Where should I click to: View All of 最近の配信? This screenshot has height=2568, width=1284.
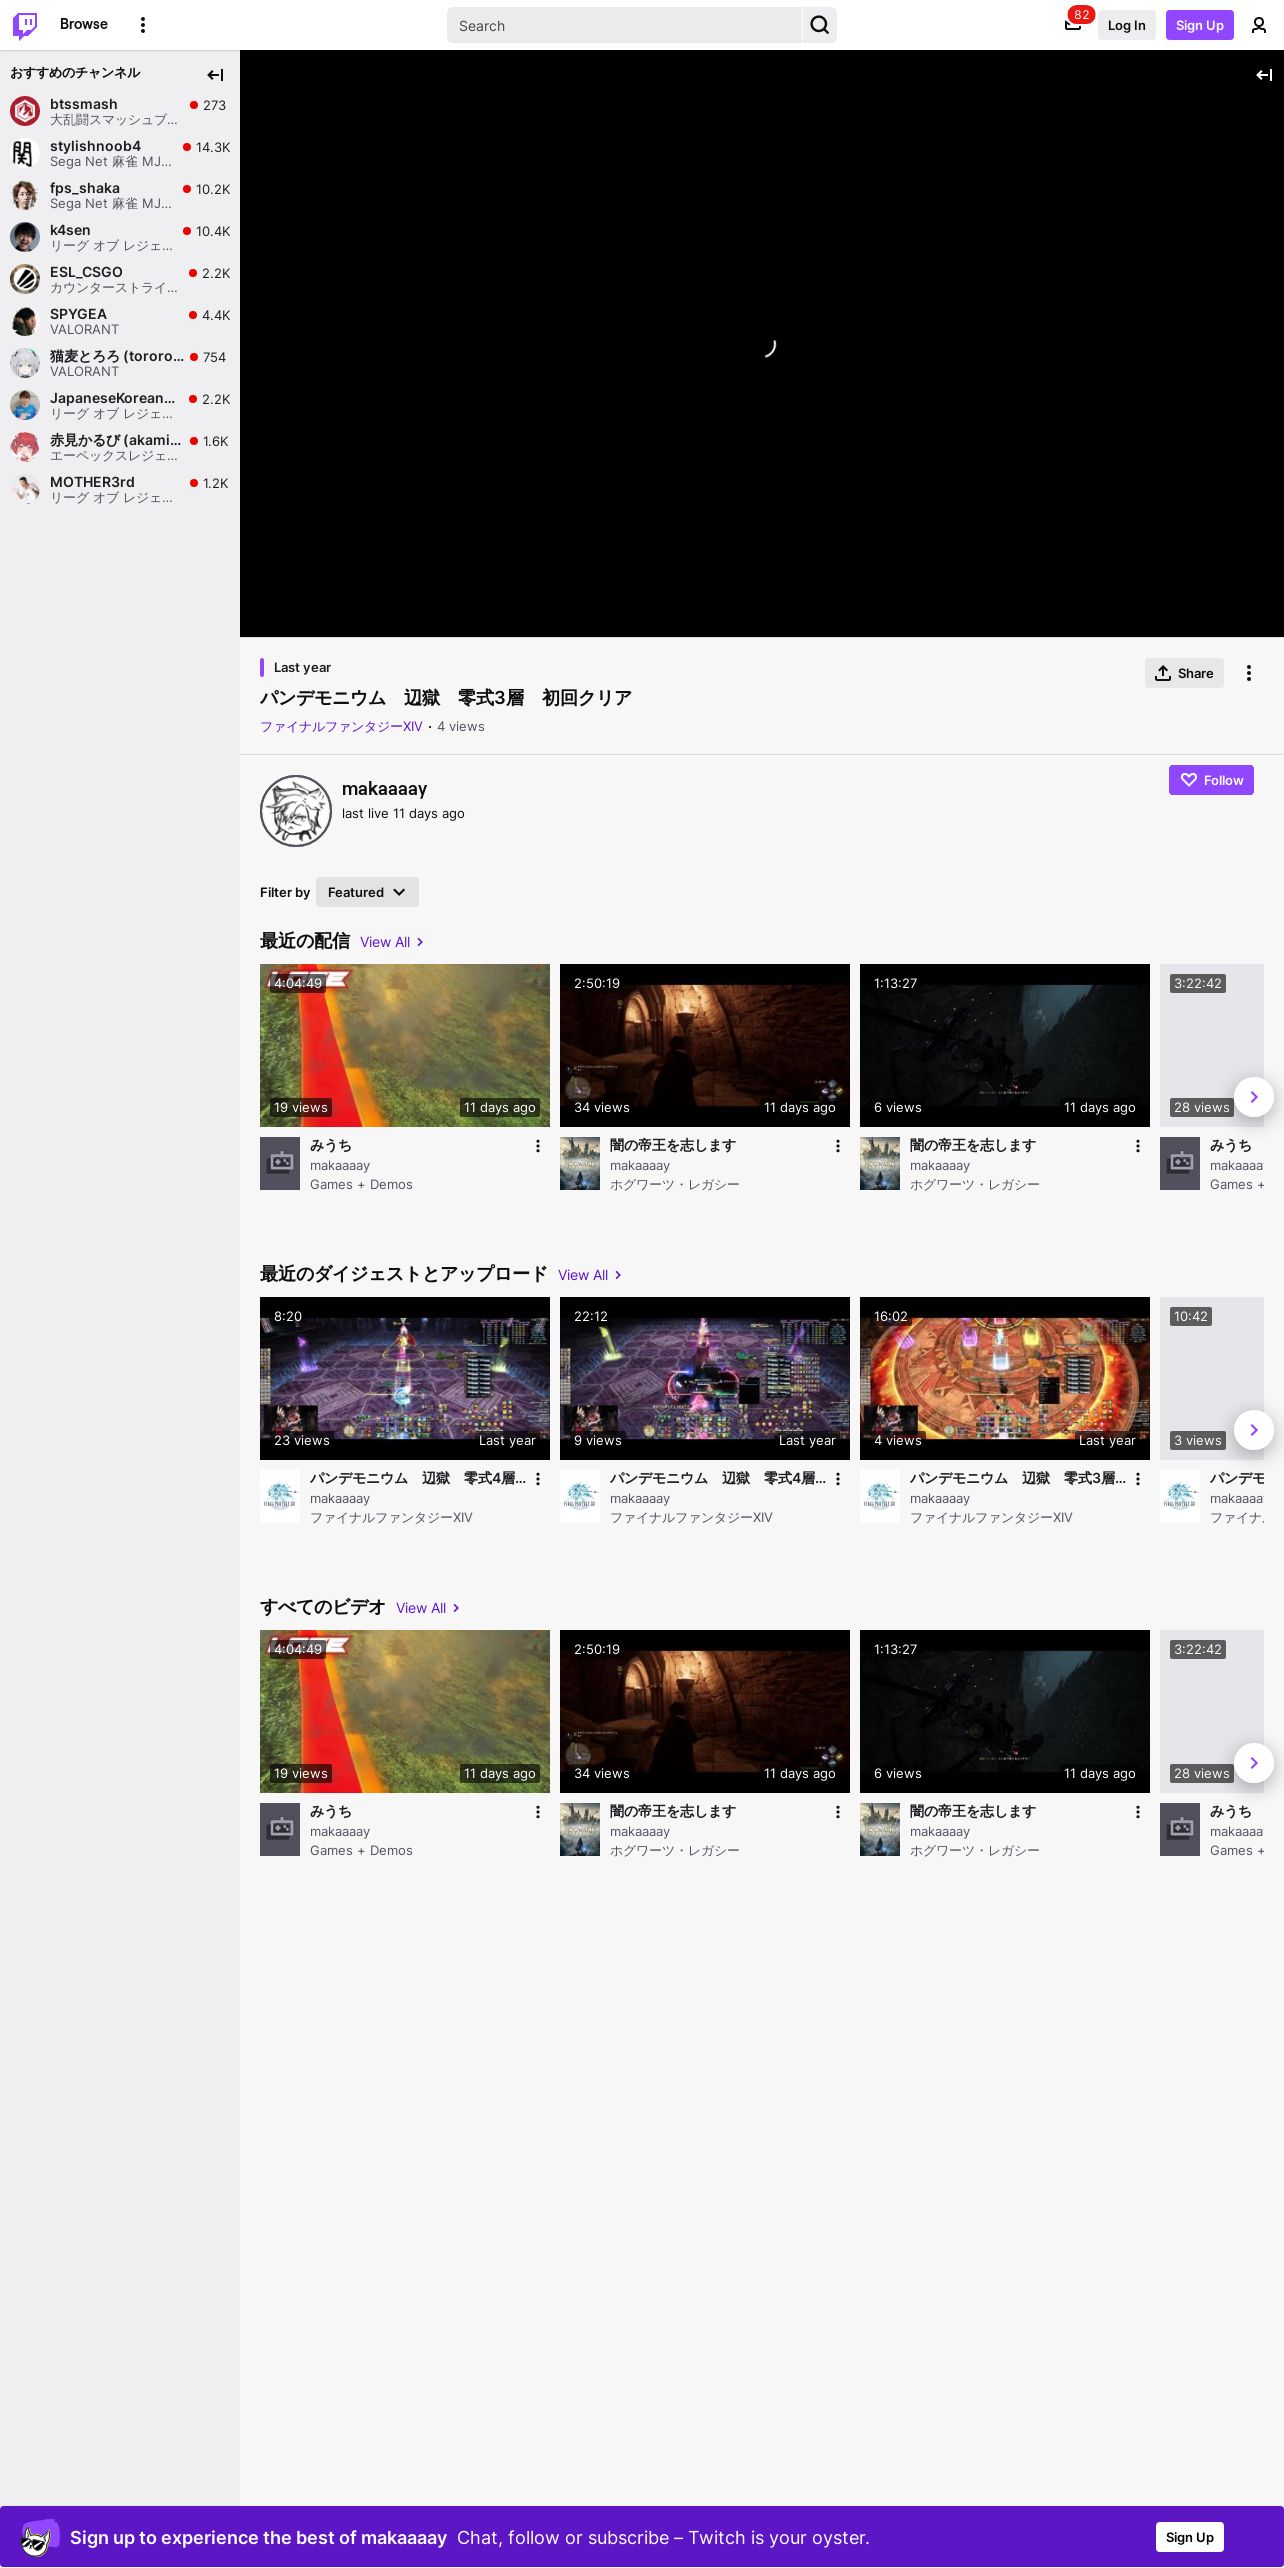392,942
